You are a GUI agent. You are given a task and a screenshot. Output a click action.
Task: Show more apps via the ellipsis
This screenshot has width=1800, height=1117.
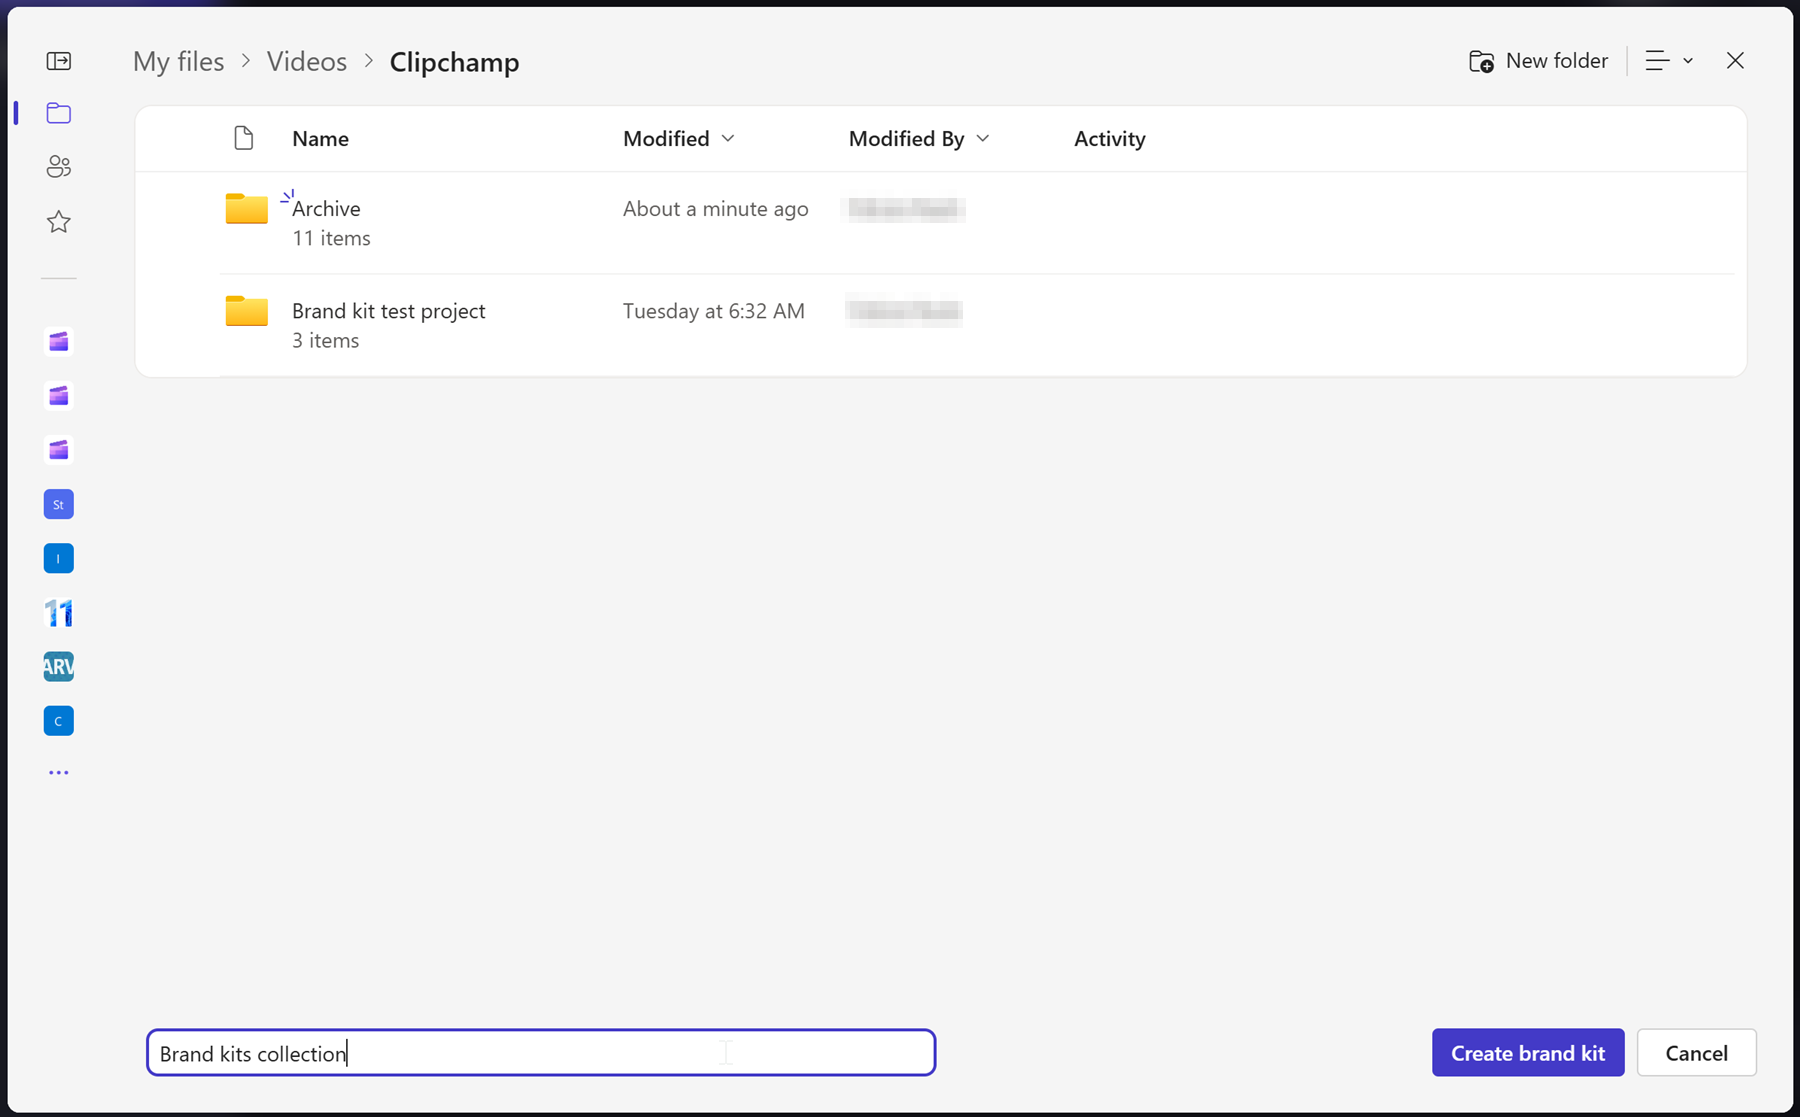tap(59, 771)
